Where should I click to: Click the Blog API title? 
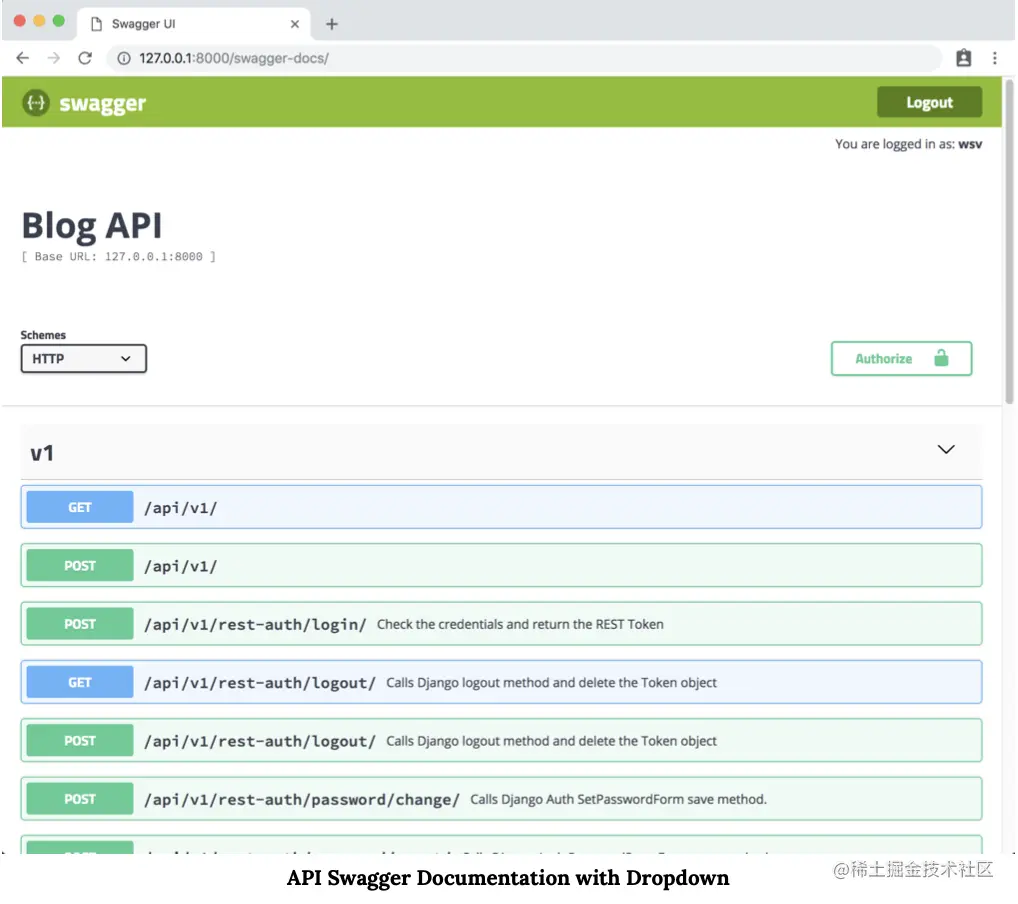click(x=92, y=226)
